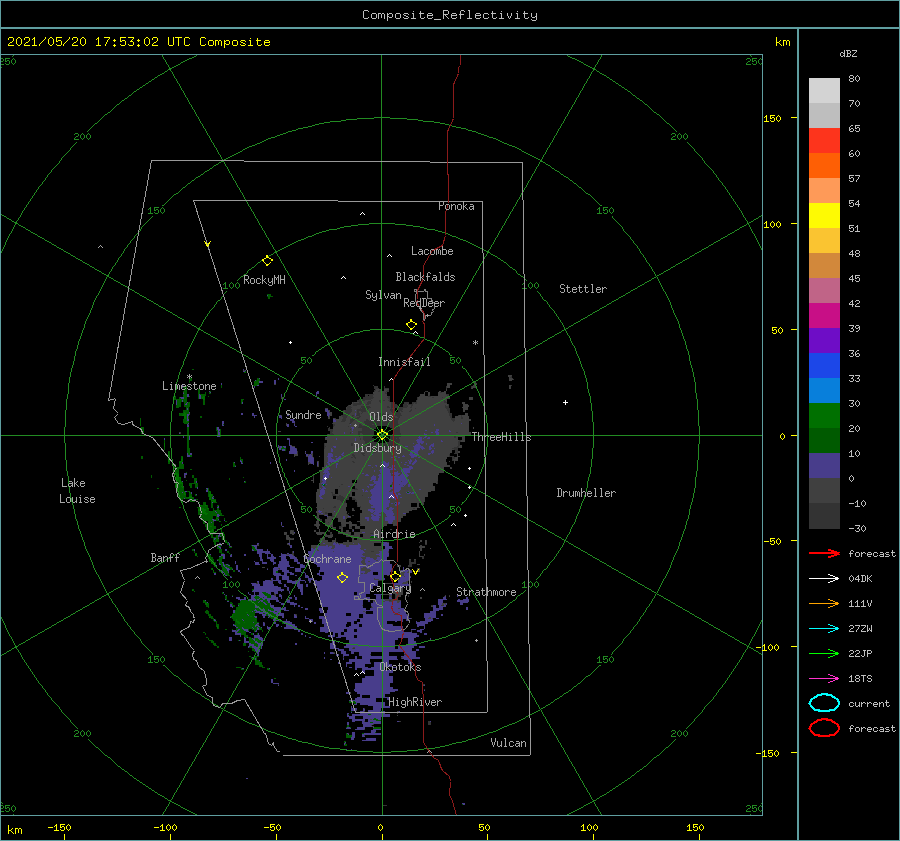
Task: Click the cyan 27ZW arrow legend icon
Action: tap(824, 629)
